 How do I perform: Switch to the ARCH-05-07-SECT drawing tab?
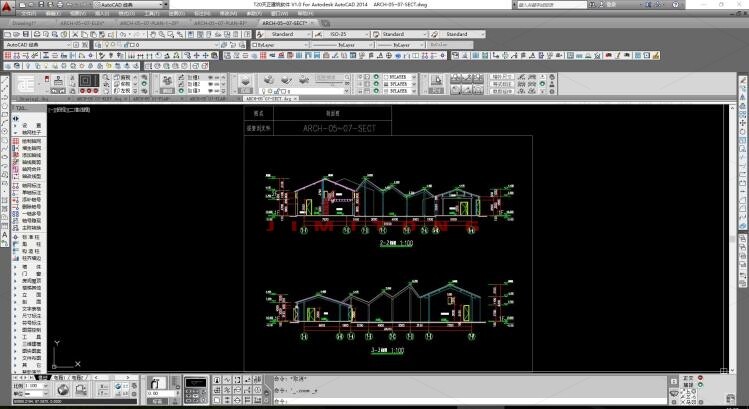tap(285, 23)
